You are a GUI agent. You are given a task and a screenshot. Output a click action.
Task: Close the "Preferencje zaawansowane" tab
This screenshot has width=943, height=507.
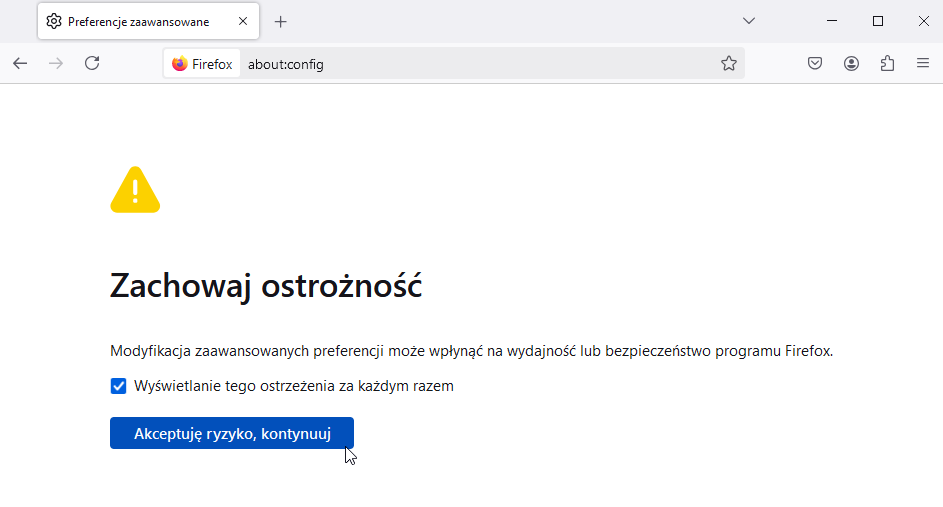(x=243, y=21)
